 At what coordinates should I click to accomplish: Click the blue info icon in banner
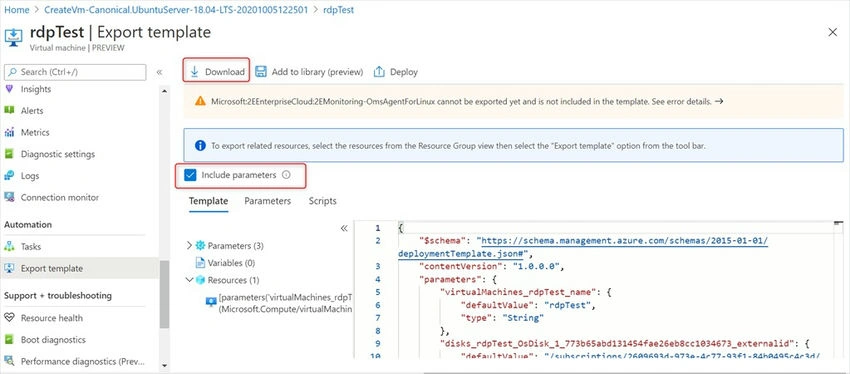201,145
